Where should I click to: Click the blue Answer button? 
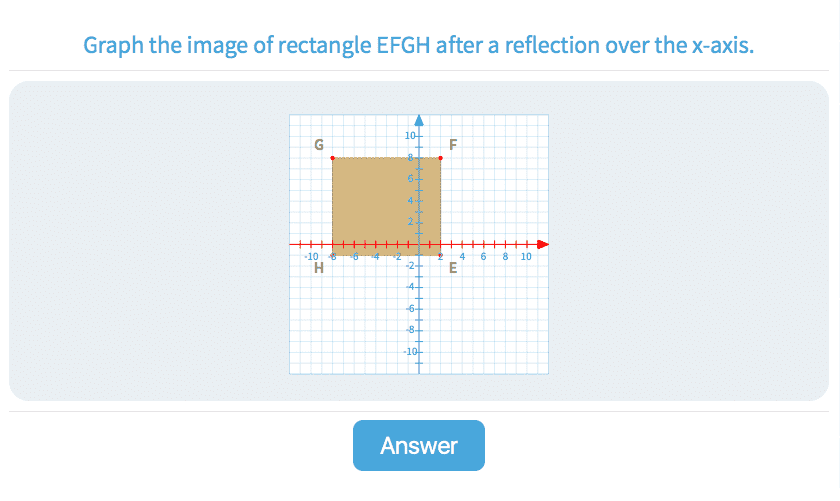[x=418, y=445]
